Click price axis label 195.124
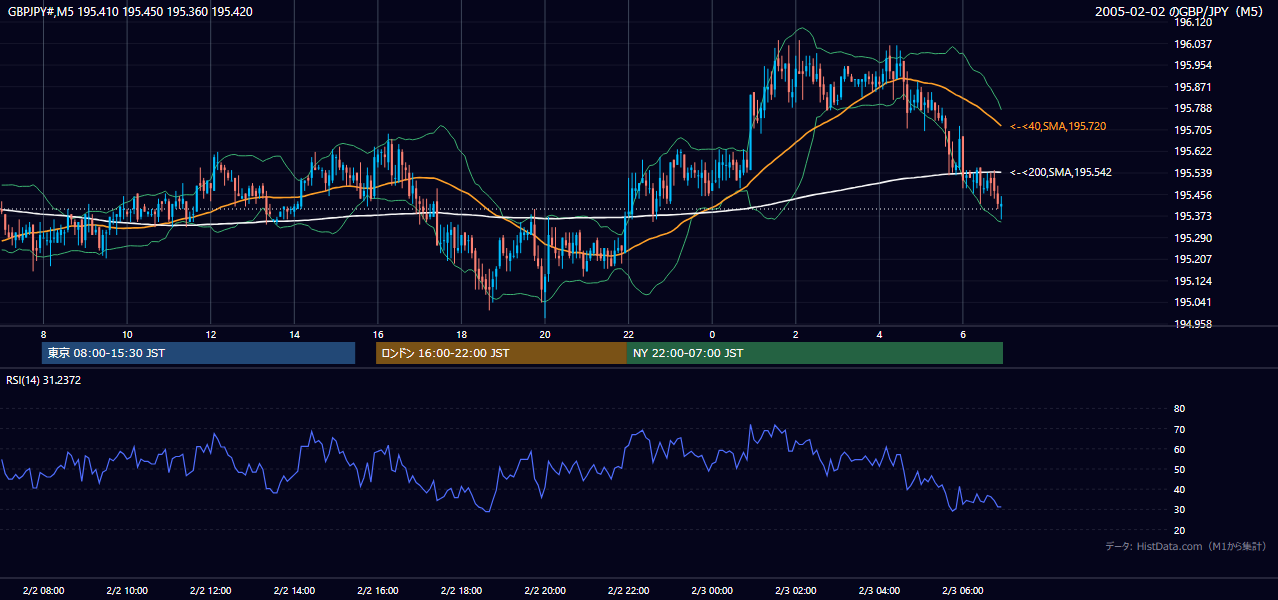This screenshot has height=600, width=1278. click(x=1192, y=281)
